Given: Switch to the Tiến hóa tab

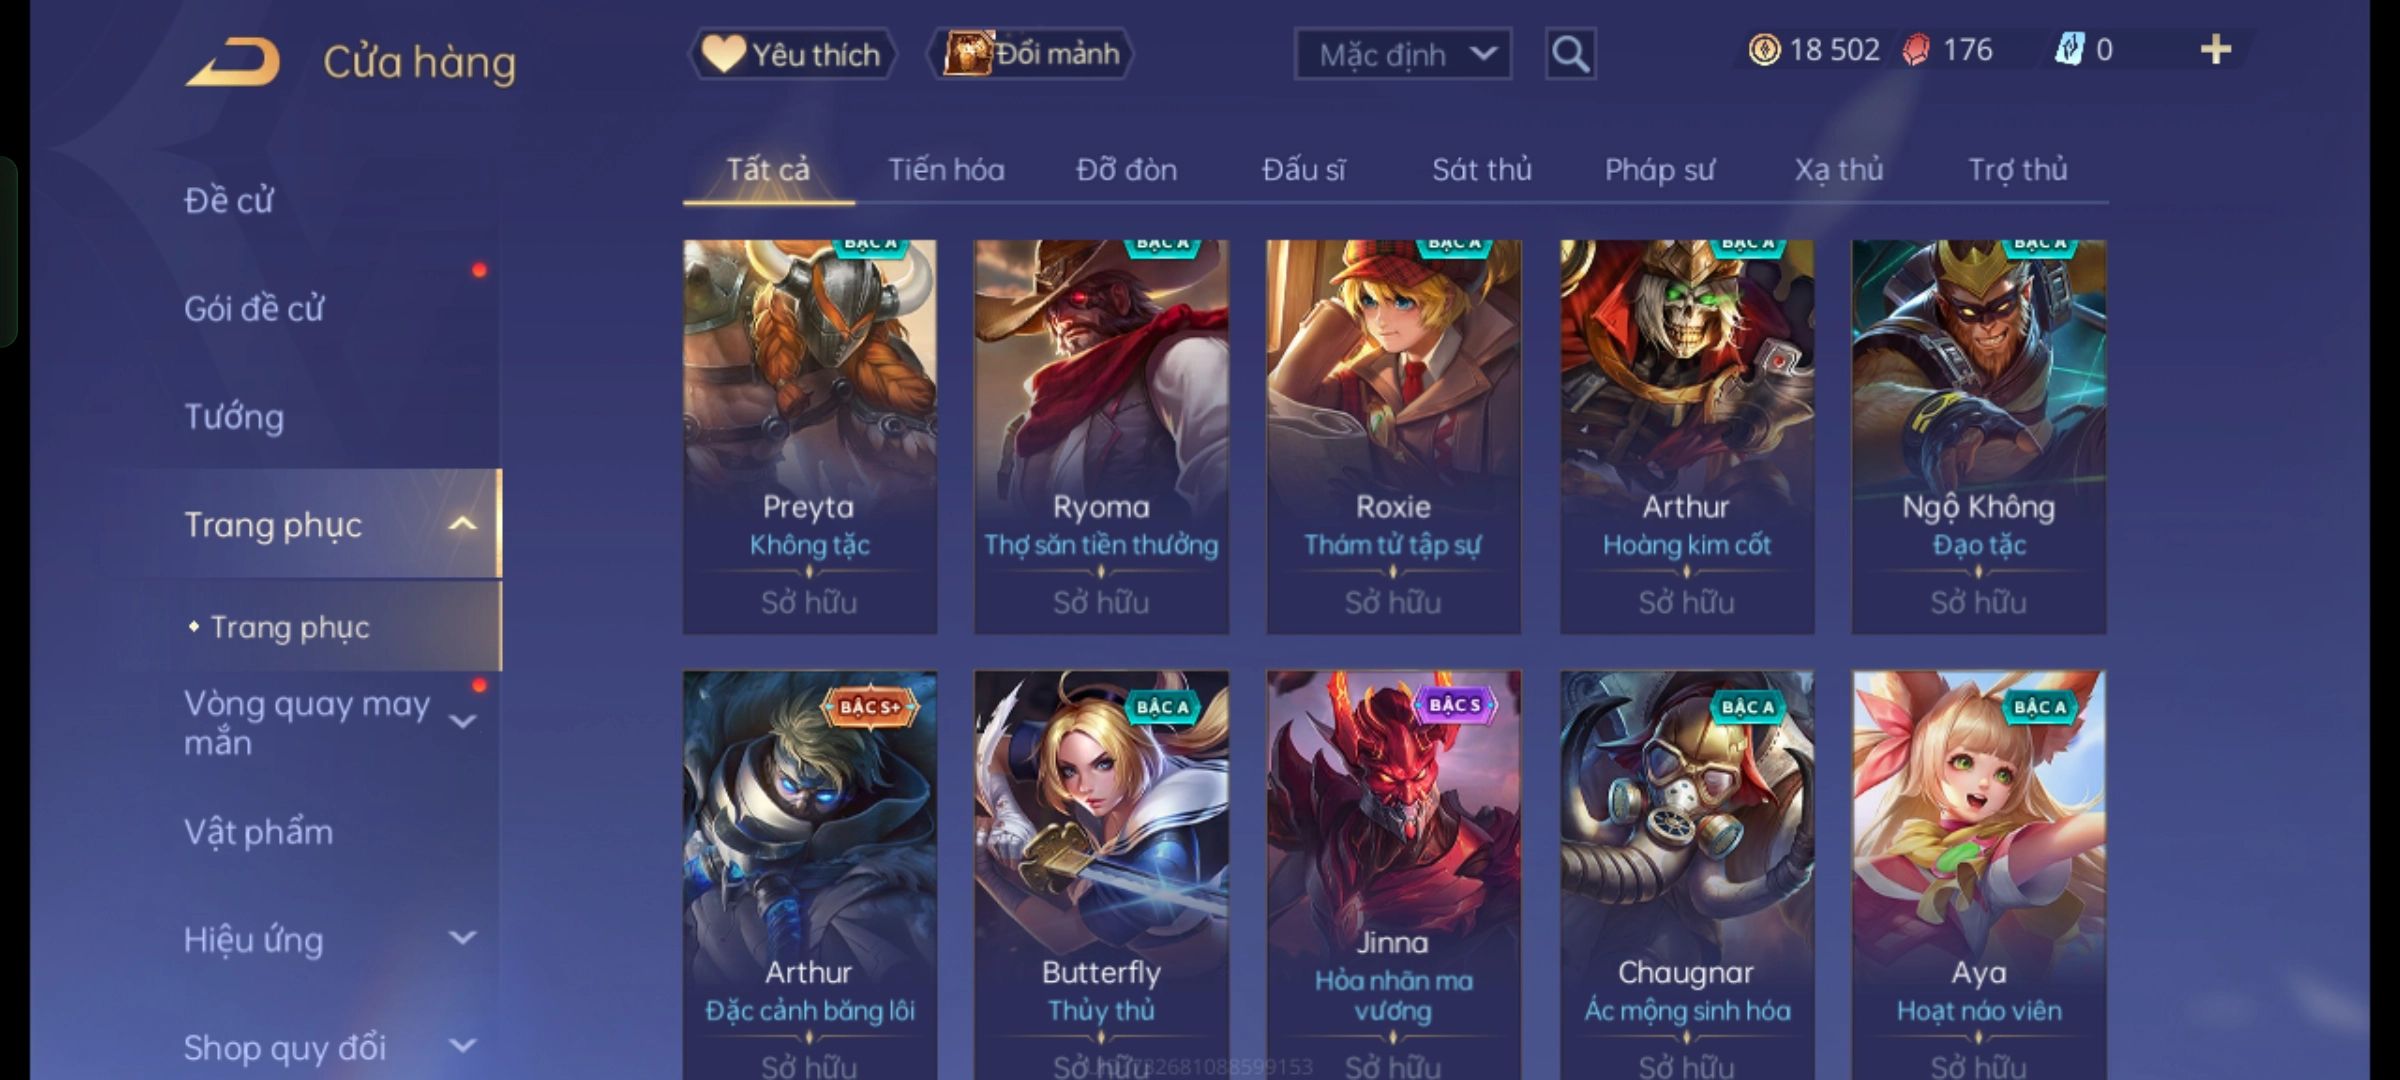Looking at the screenshot, I should pos(946,170).
